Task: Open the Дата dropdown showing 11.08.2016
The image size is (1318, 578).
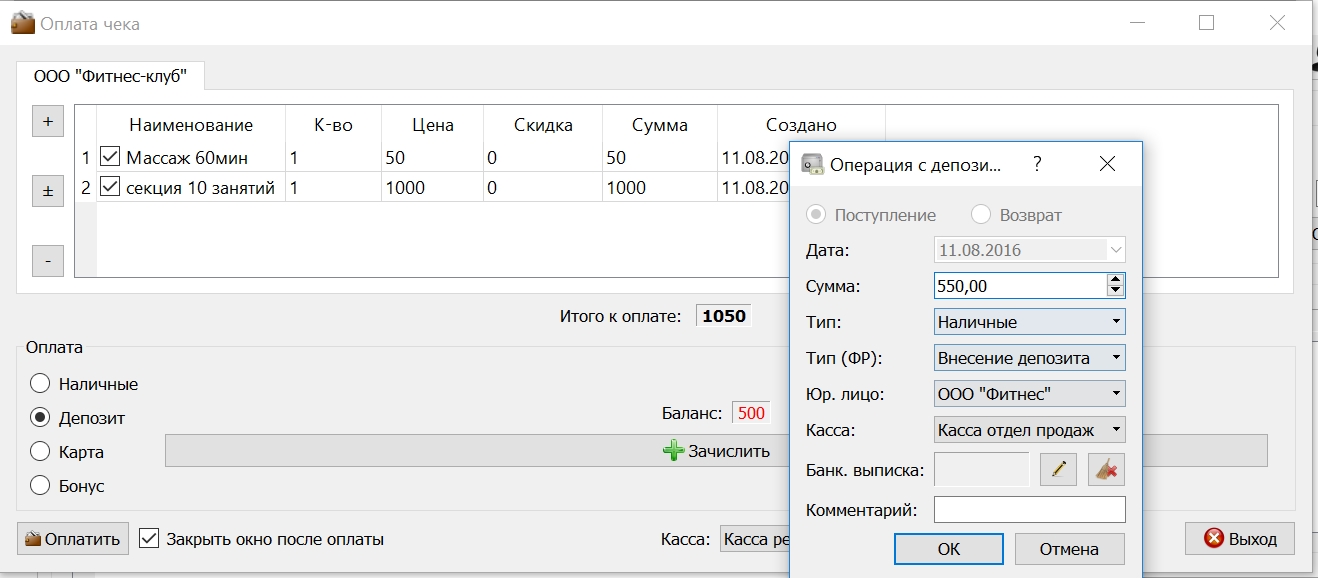Action: pyautogui.click(x=1030, y=250)
